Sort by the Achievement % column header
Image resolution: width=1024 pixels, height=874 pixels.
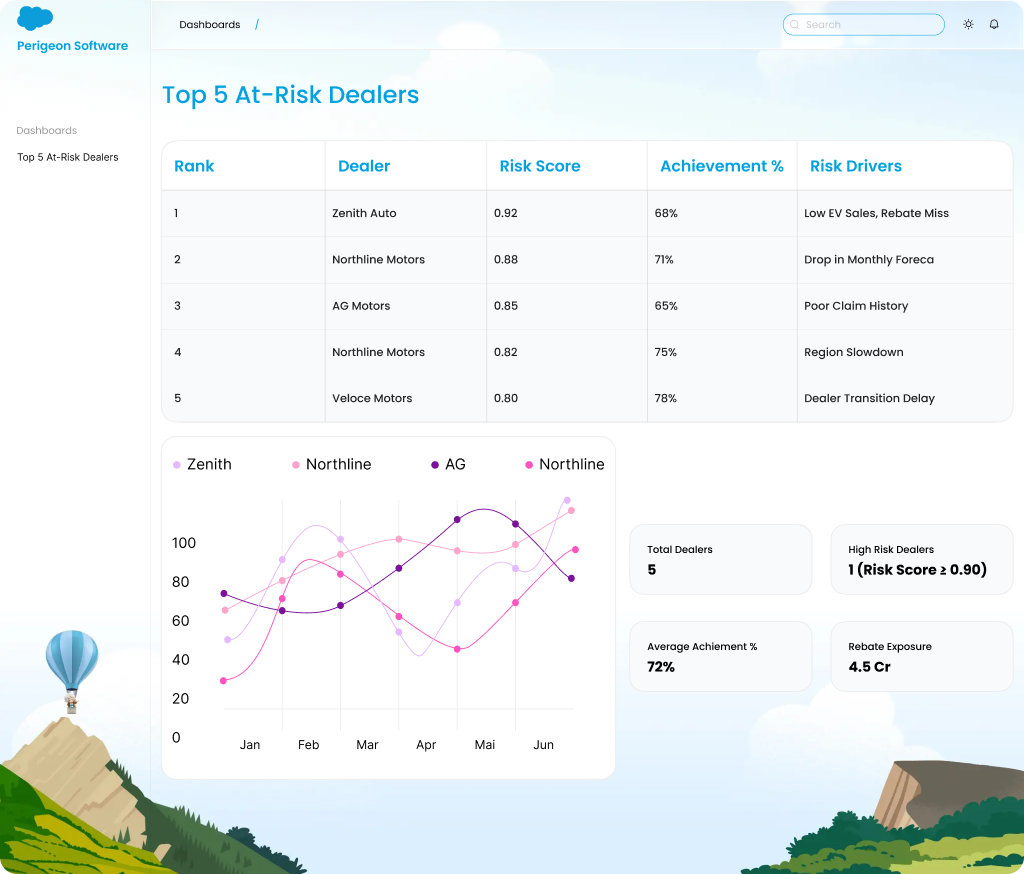coord(721,166)
